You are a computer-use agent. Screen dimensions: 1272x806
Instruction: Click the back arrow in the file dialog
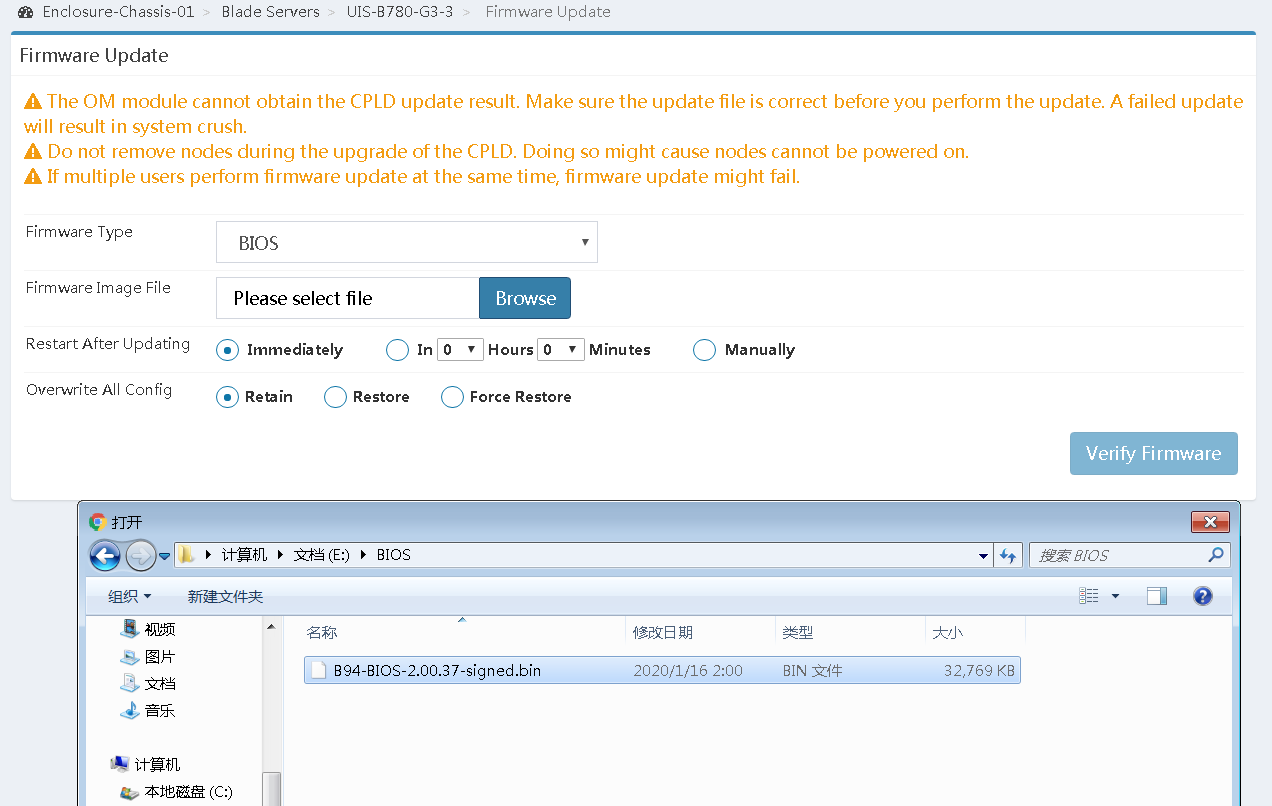(x=105, y=555)
